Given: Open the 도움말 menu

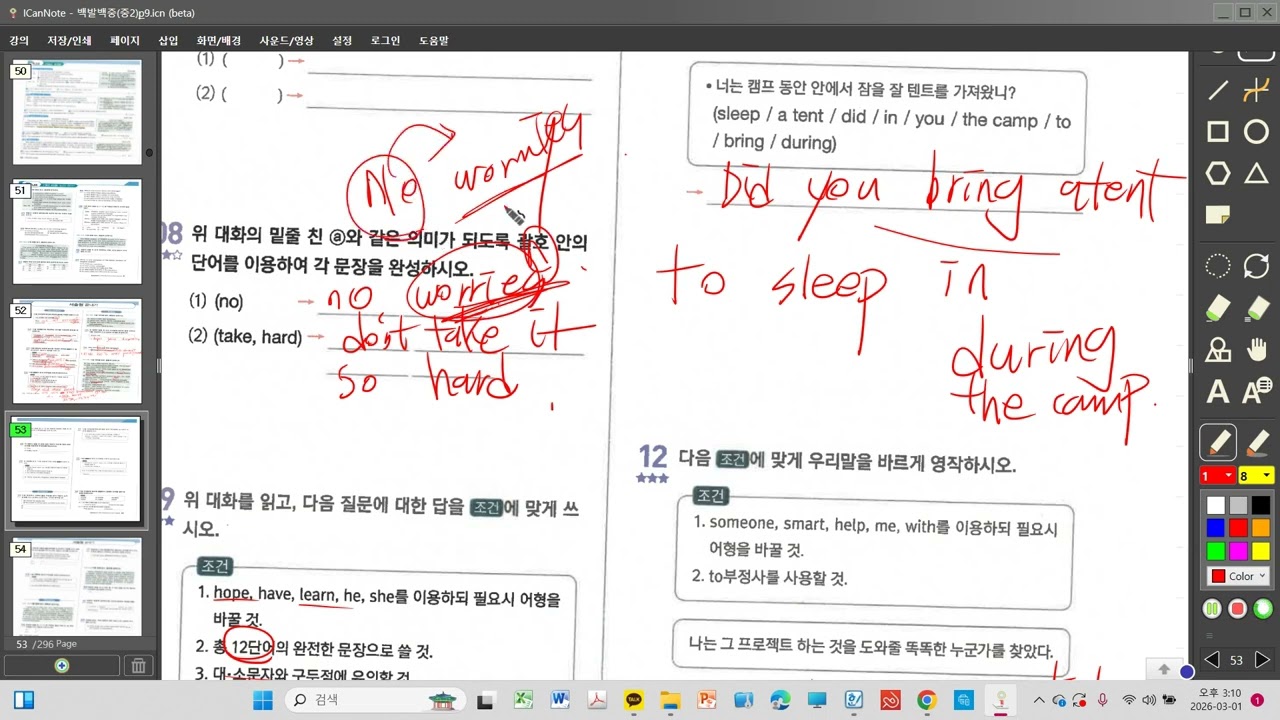Looking at the screenshot, I should [x=433, y=41].
